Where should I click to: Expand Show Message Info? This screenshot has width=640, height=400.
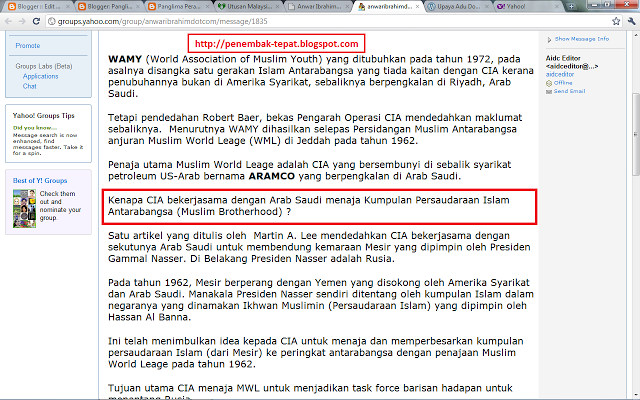click(x=575, y=39)
